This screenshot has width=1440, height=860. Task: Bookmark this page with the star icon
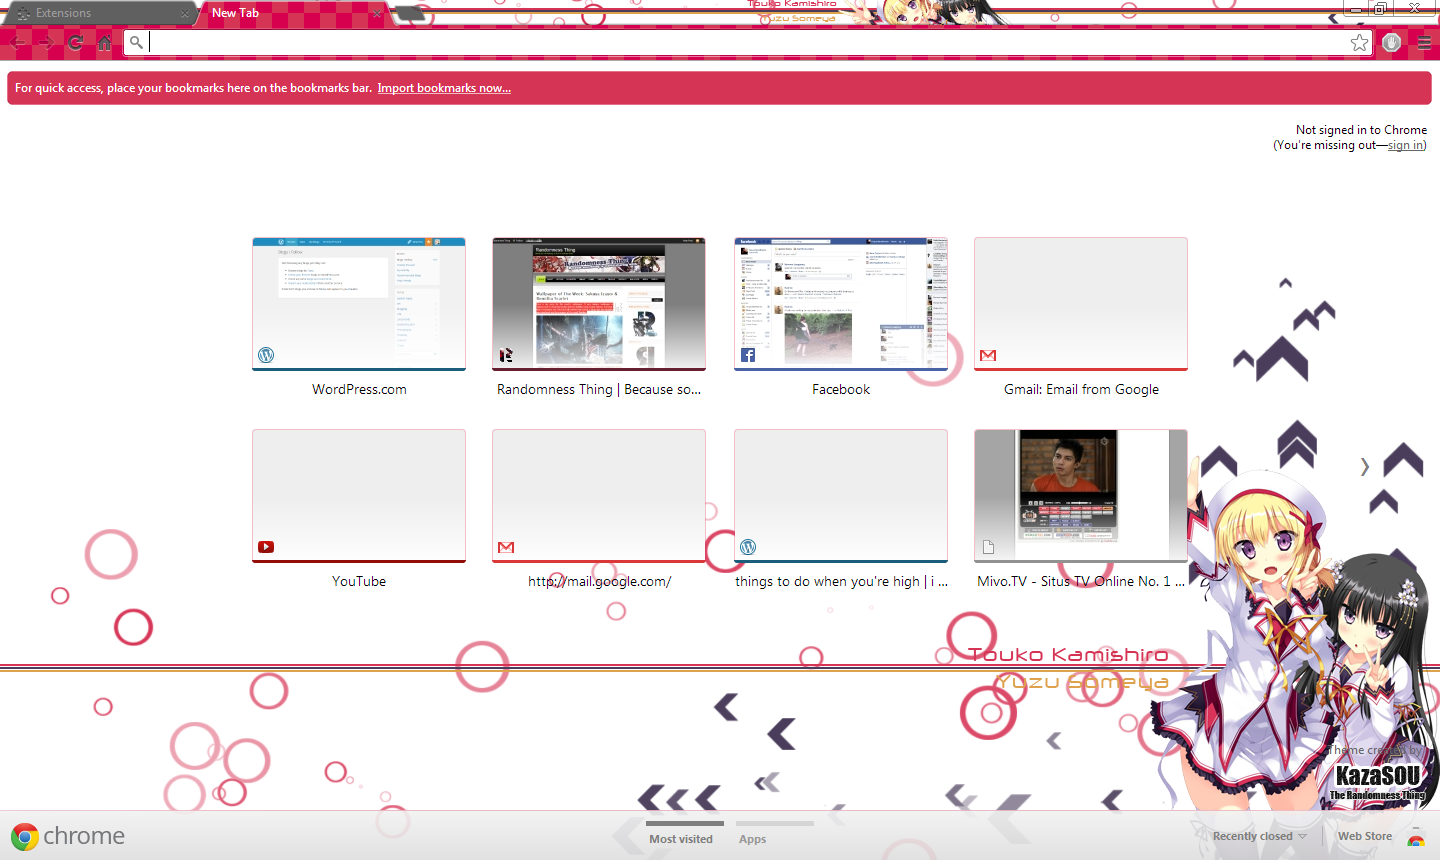pos(1359,42)
